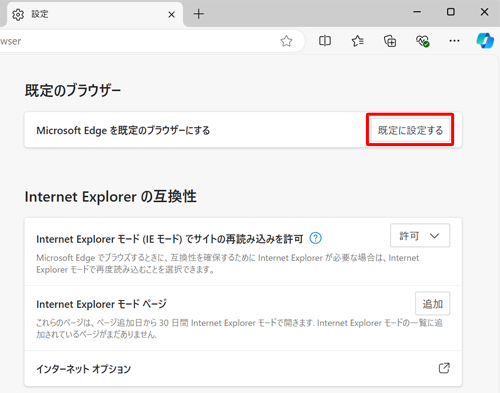Click the インターネット オプション row text
Viewport: 500px width, 393px height.
[84, 369]
